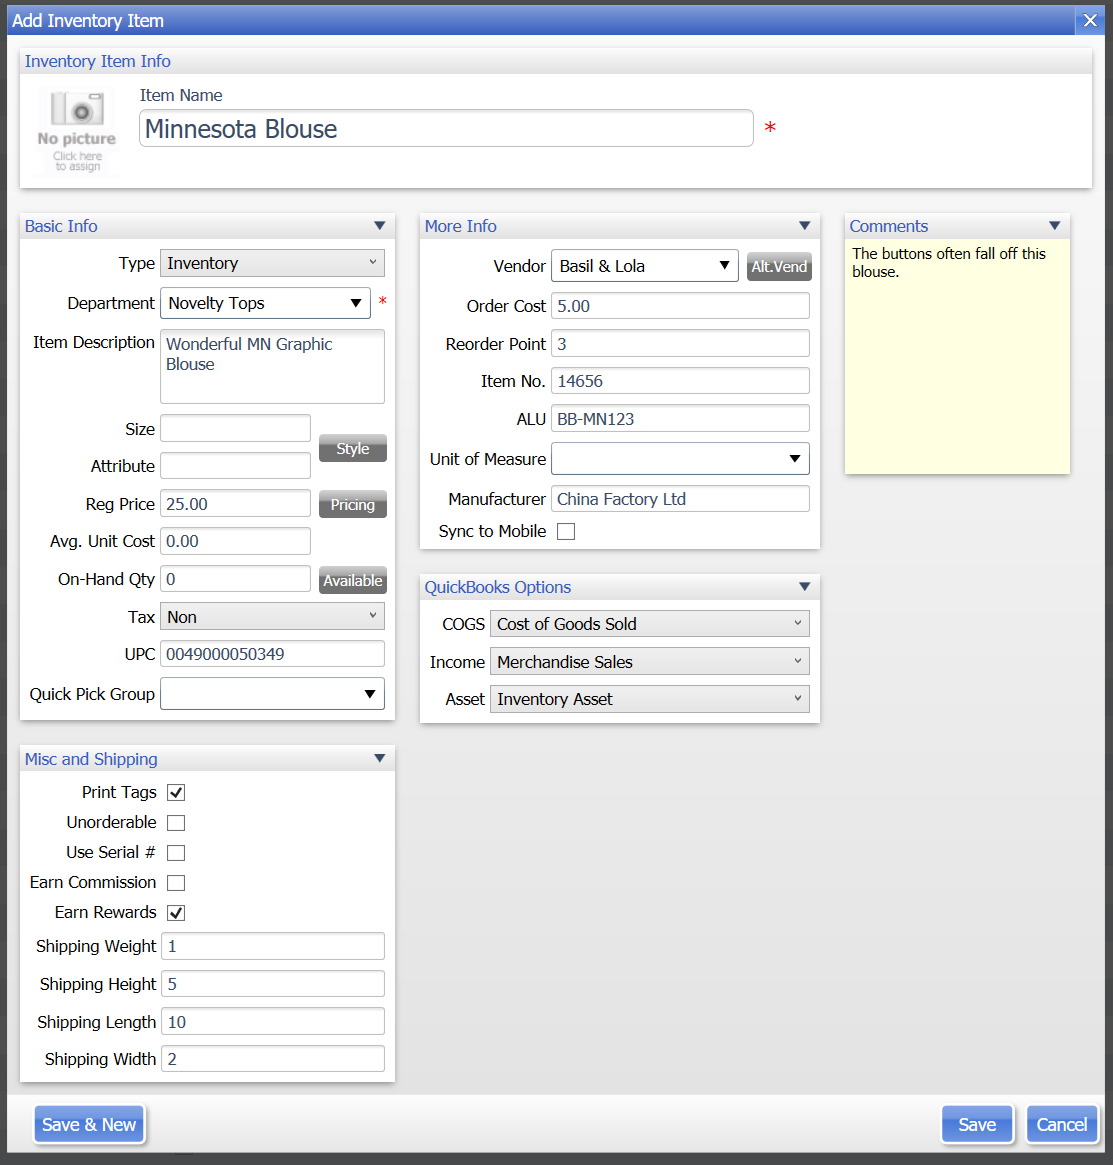Click the On-Hand Qty field

(236, 579)
